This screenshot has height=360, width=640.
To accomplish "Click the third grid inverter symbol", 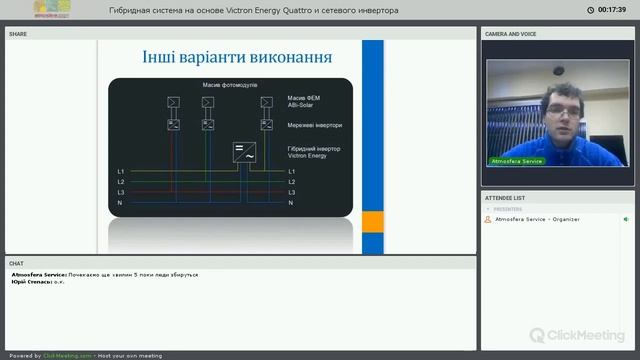I will click(x=267, y=124).
